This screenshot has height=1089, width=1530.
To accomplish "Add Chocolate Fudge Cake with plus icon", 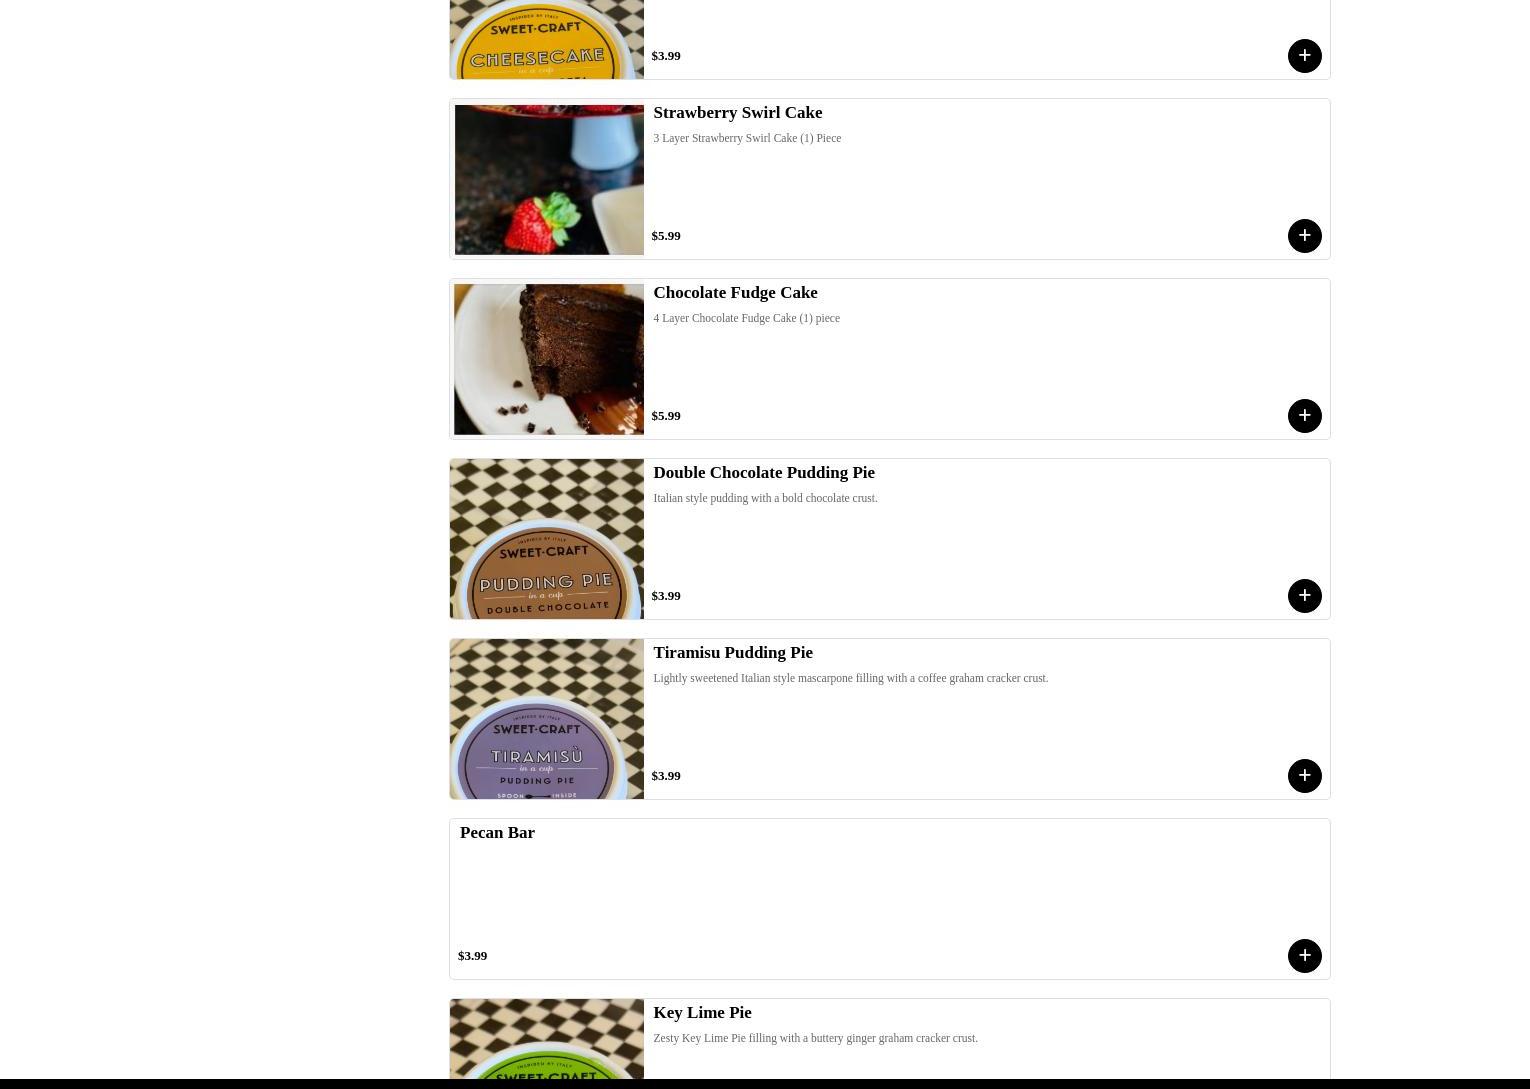I will point(1304,416).
